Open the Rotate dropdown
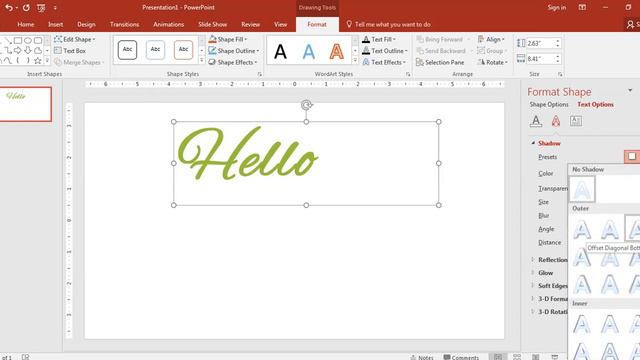This screenshot has width=640, height=360. (x=493, y=62)
